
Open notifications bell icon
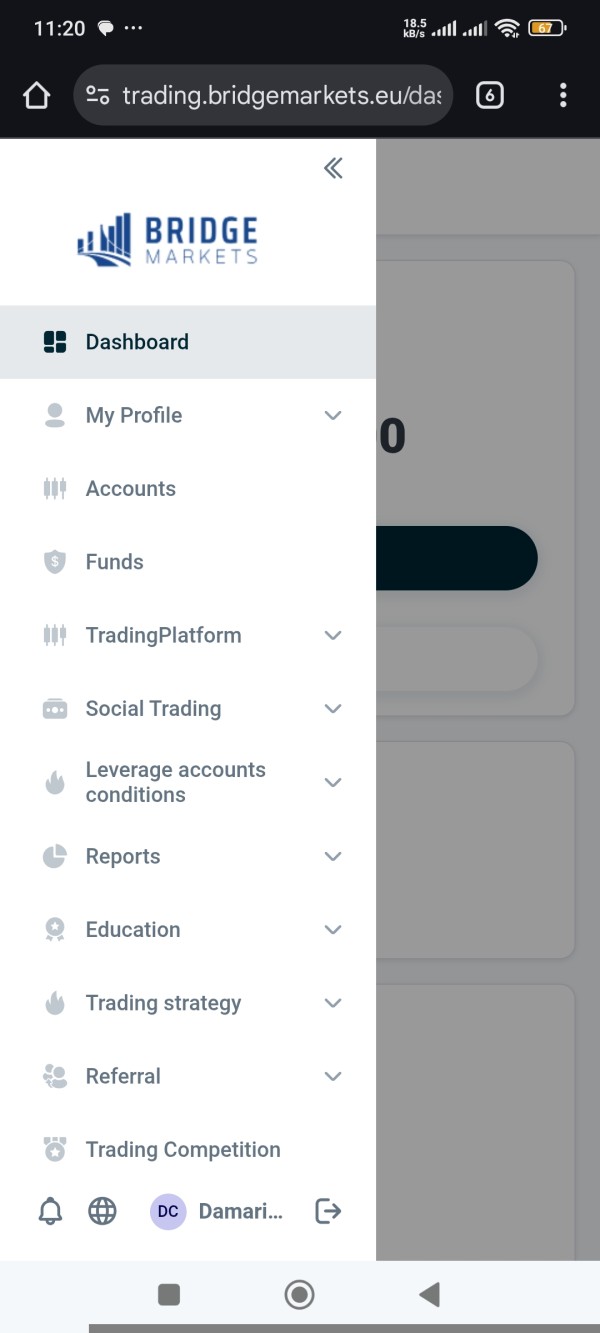tap(50, 1212)
